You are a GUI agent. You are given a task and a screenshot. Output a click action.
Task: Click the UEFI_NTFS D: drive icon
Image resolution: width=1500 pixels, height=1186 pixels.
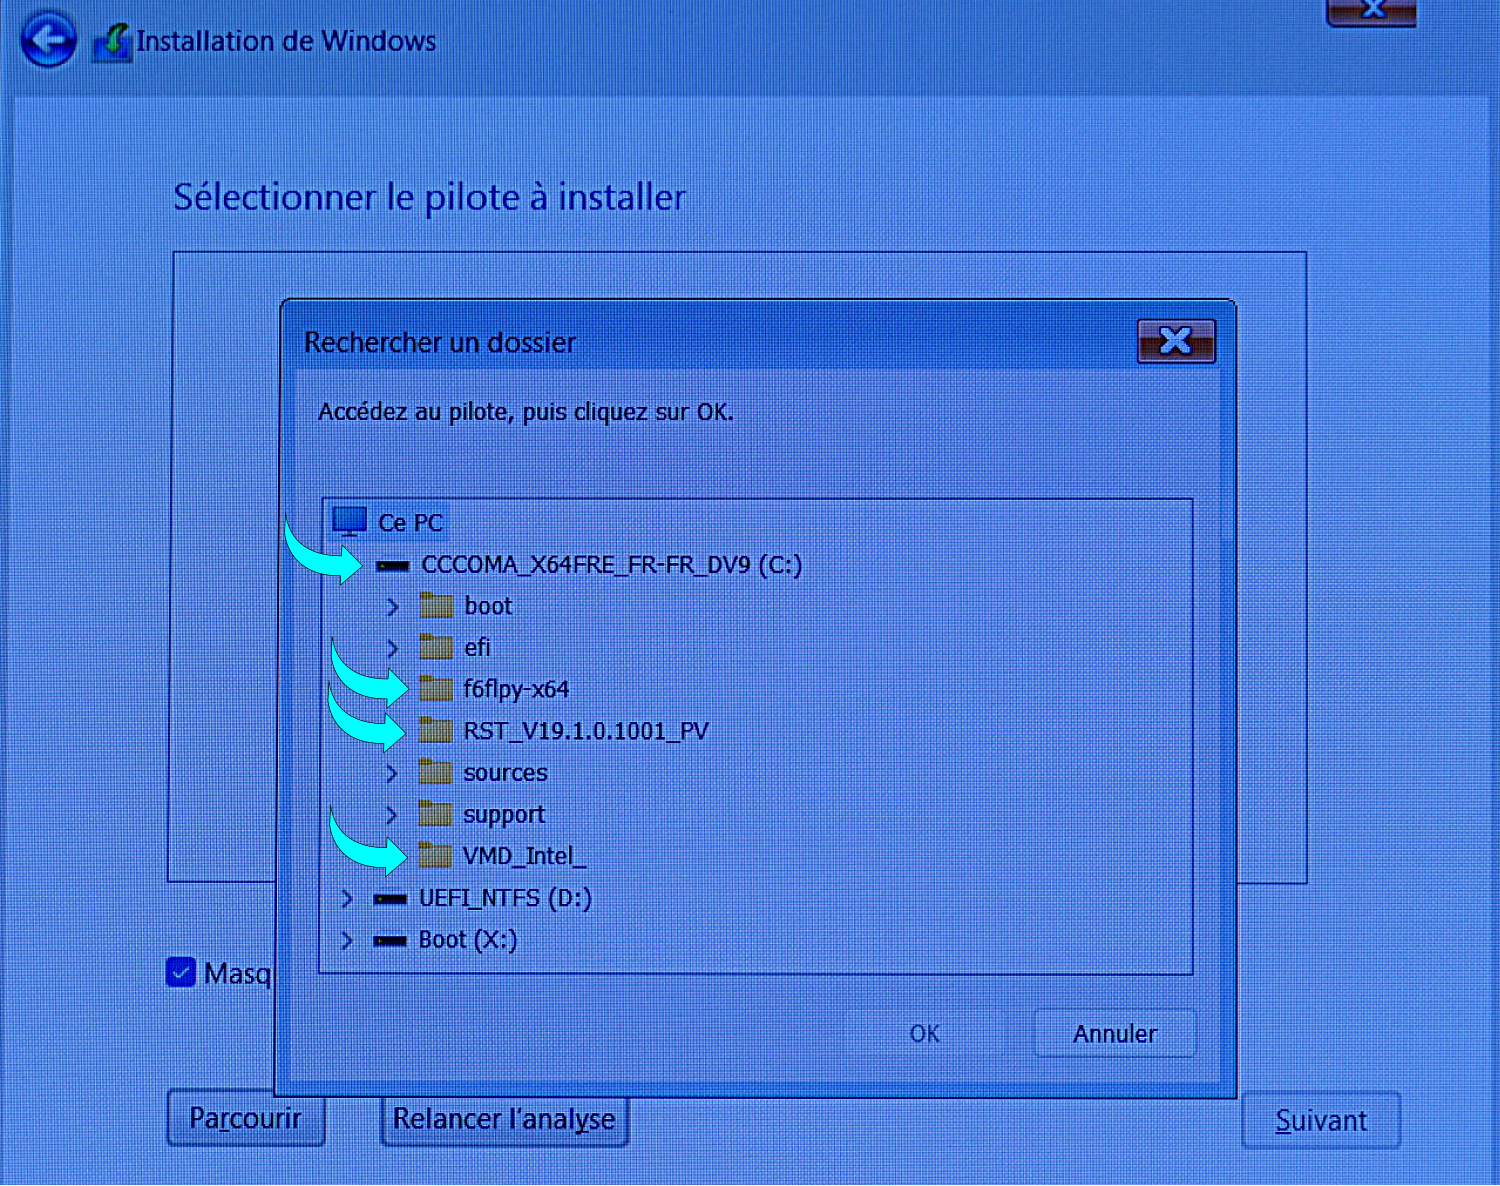(390, 899)
